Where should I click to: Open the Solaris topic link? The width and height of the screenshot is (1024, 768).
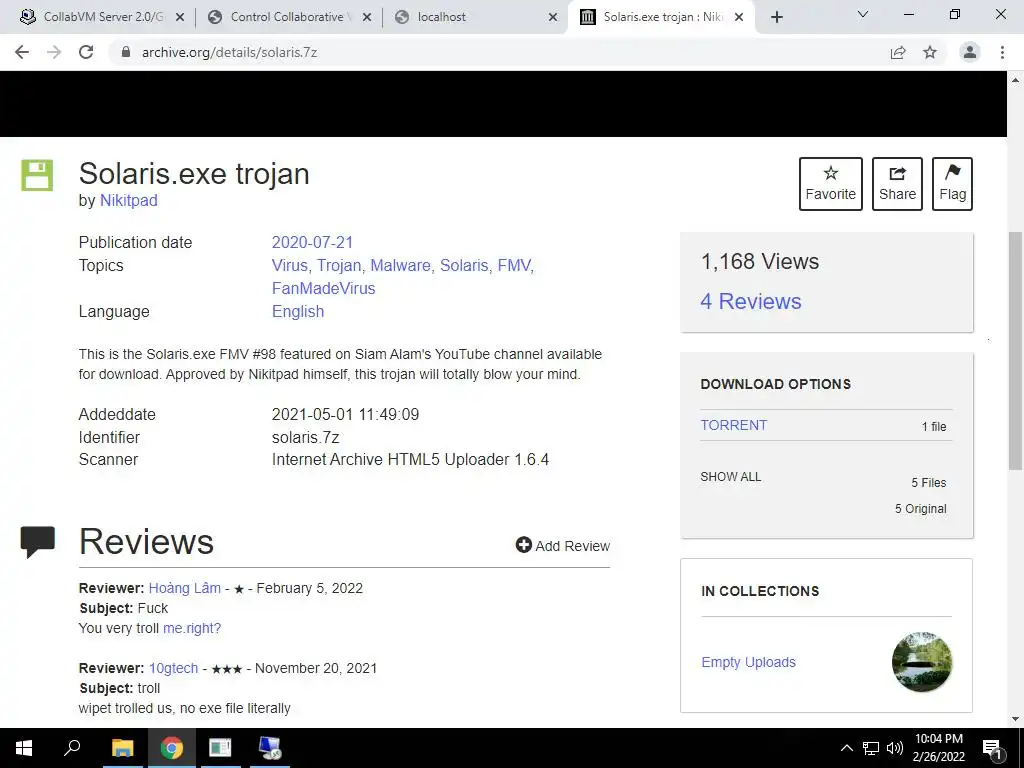pos(464,265)
